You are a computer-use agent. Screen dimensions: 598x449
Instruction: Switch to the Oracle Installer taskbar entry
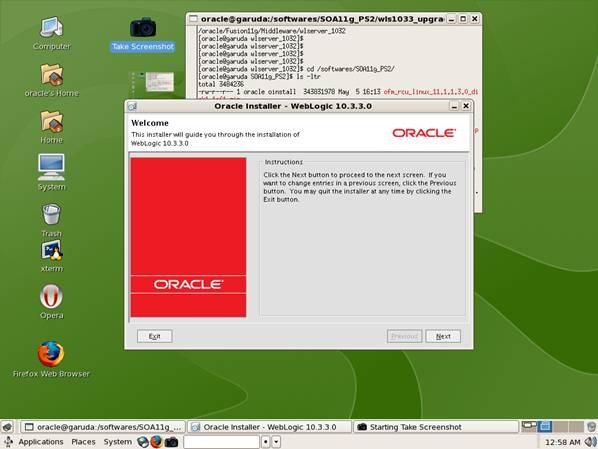(x=270, y=427)
